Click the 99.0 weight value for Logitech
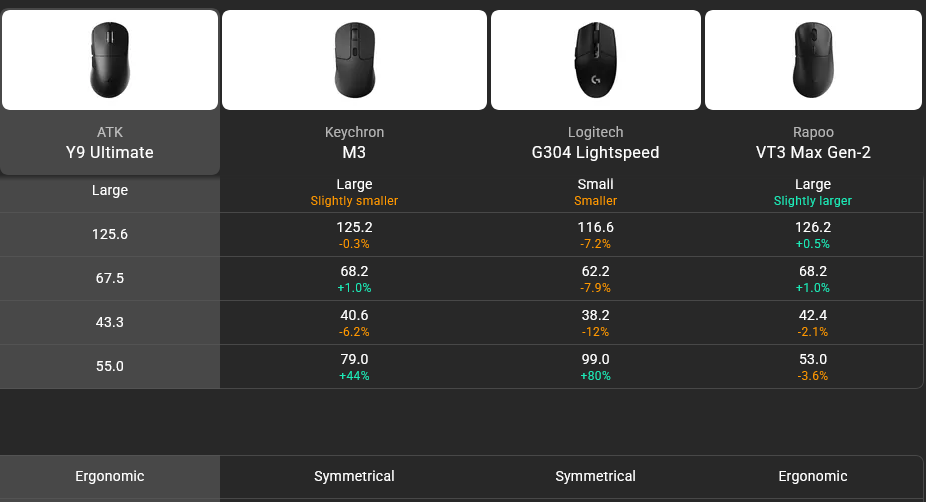The width and height of the screenshot is (926, 502). point(596,359)
